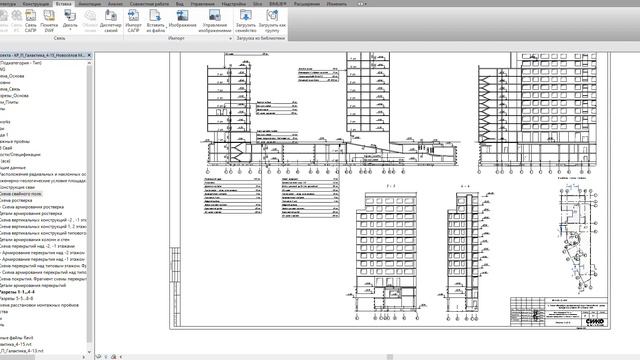The image size is (640, 360).
Task: Click Вставить из файла (Insert from File)
Action: [156, 20]
